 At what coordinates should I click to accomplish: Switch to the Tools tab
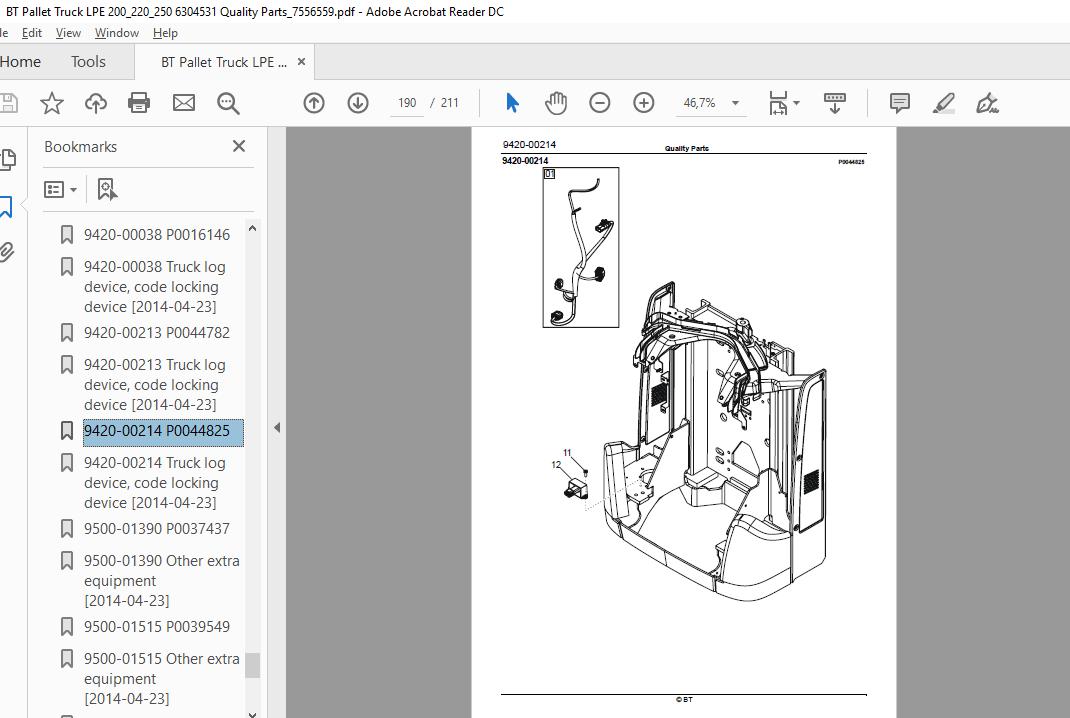(88, 62)
